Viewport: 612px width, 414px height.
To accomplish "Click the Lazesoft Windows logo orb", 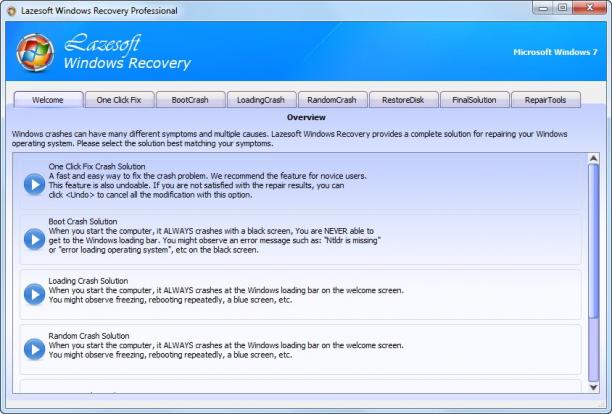I will tap(35, 53).
